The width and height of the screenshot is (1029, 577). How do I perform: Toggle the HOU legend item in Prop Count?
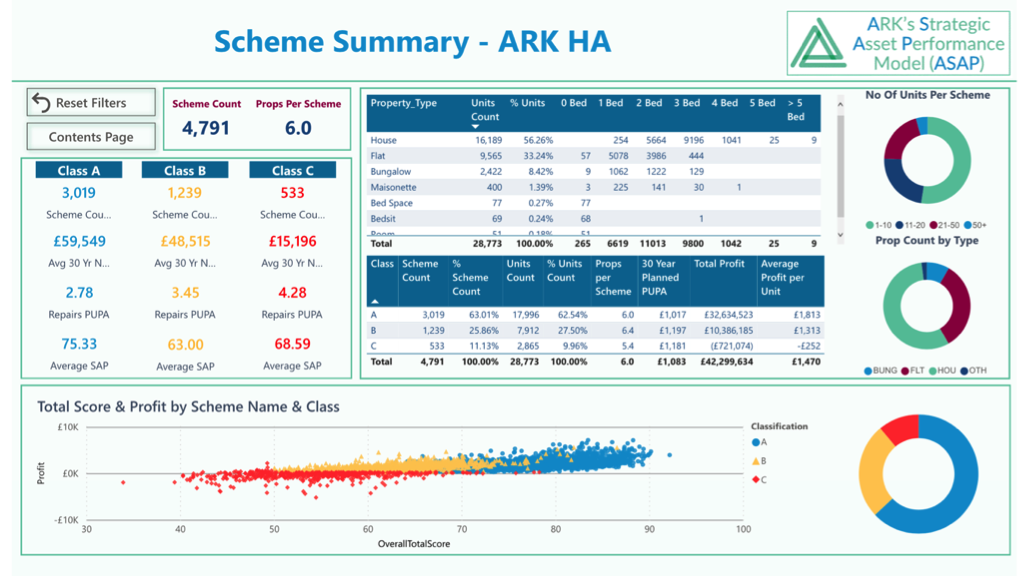(x=942, y=371)
